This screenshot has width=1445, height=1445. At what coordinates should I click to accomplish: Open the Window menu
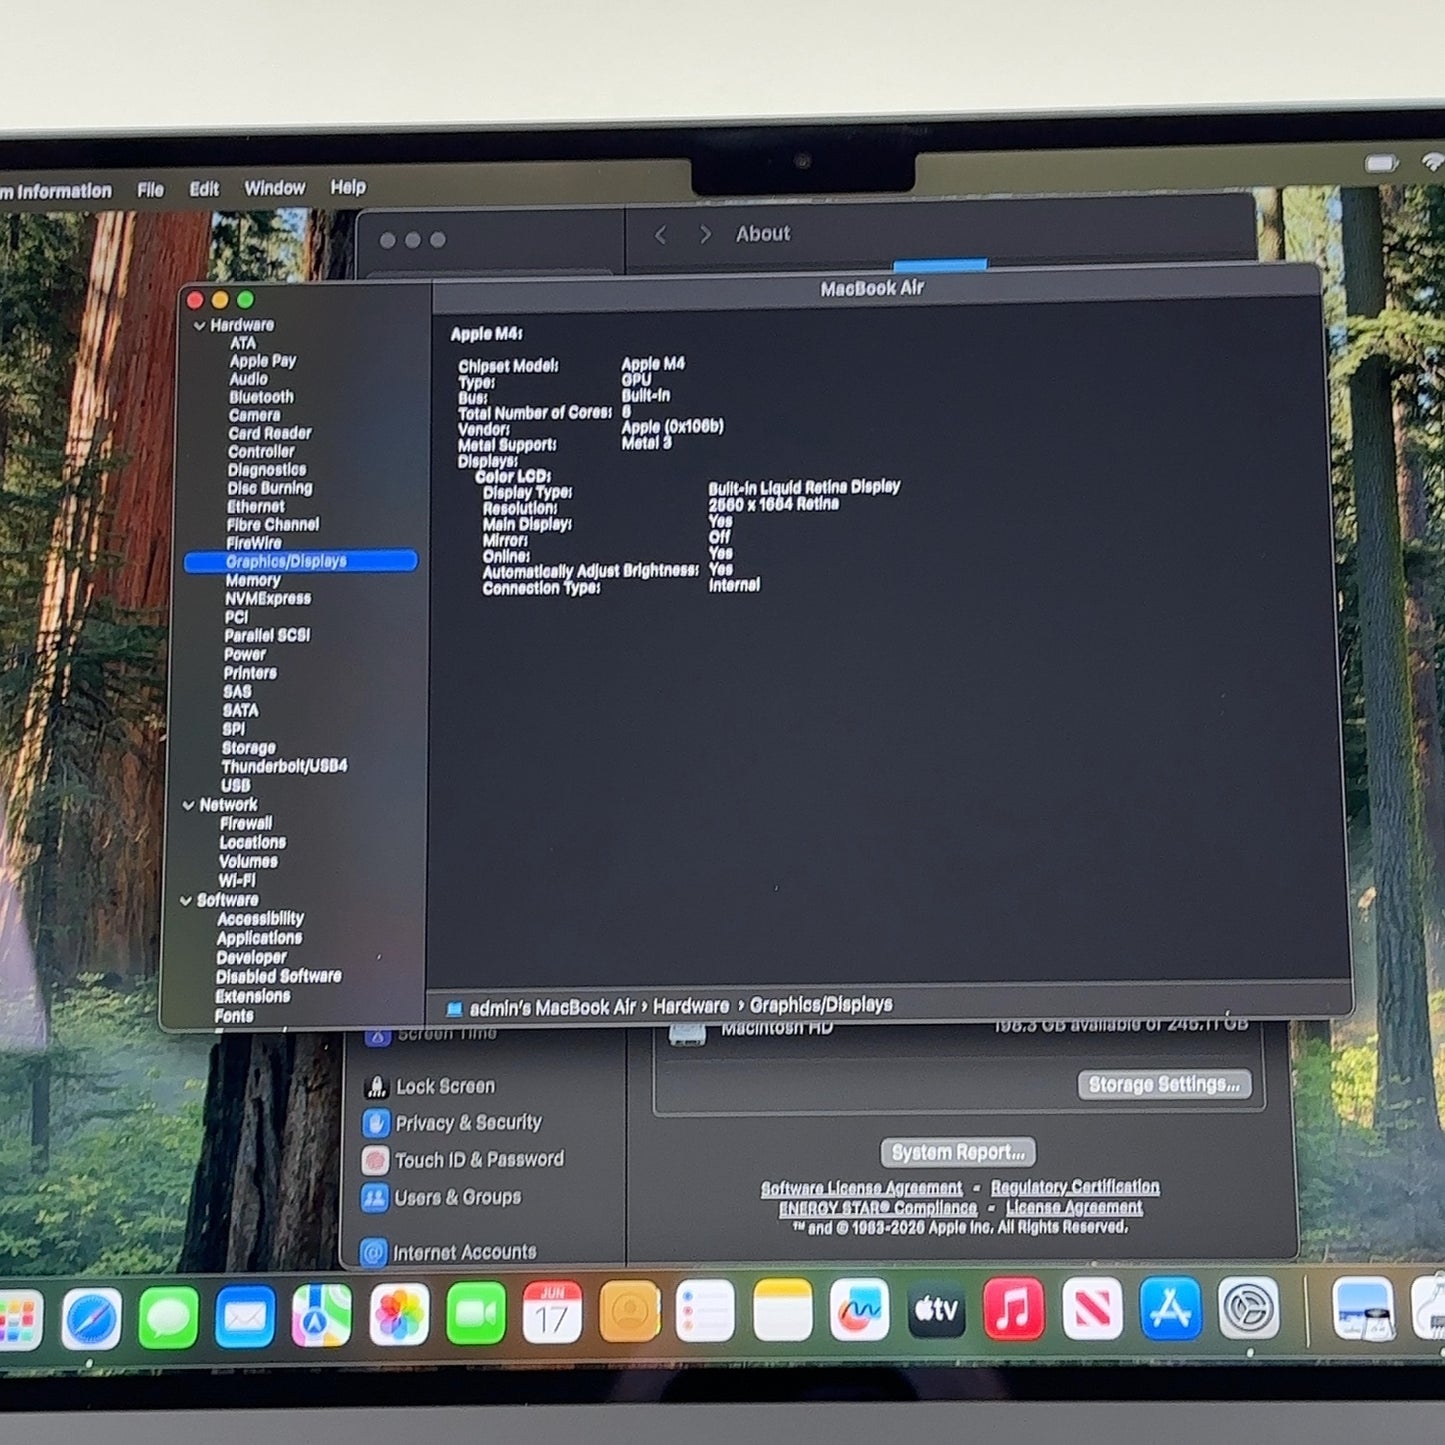(275, 188)
